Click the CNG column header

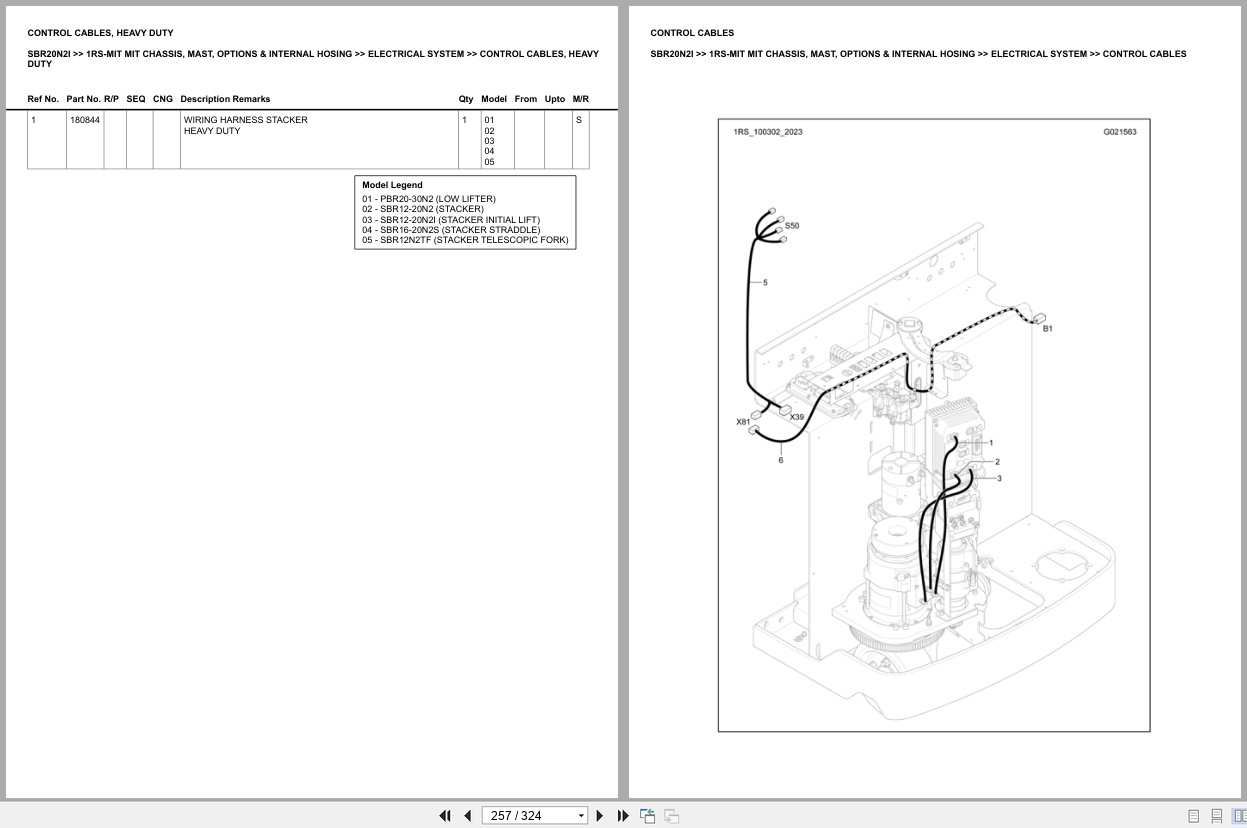163,99
